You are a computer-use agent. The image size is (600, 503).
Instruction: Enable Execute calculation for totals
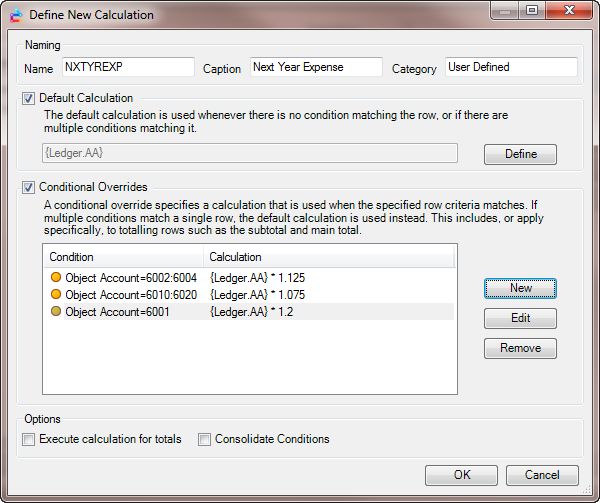(29, 439)
